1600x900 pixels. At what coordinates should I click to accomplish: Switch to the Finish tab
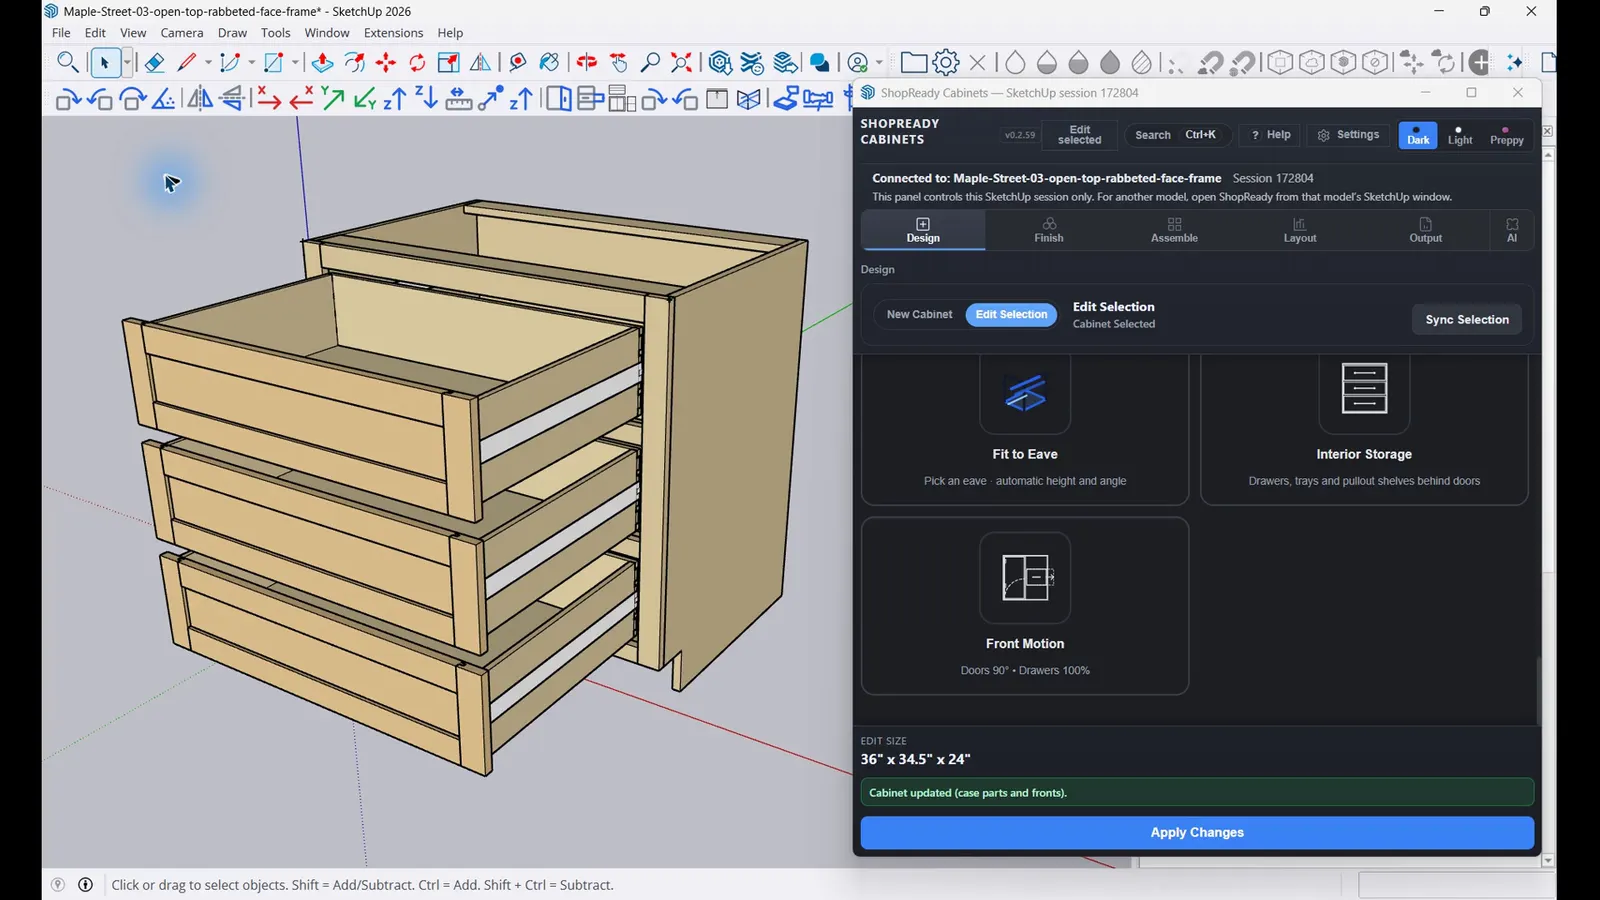(1049, 230)
